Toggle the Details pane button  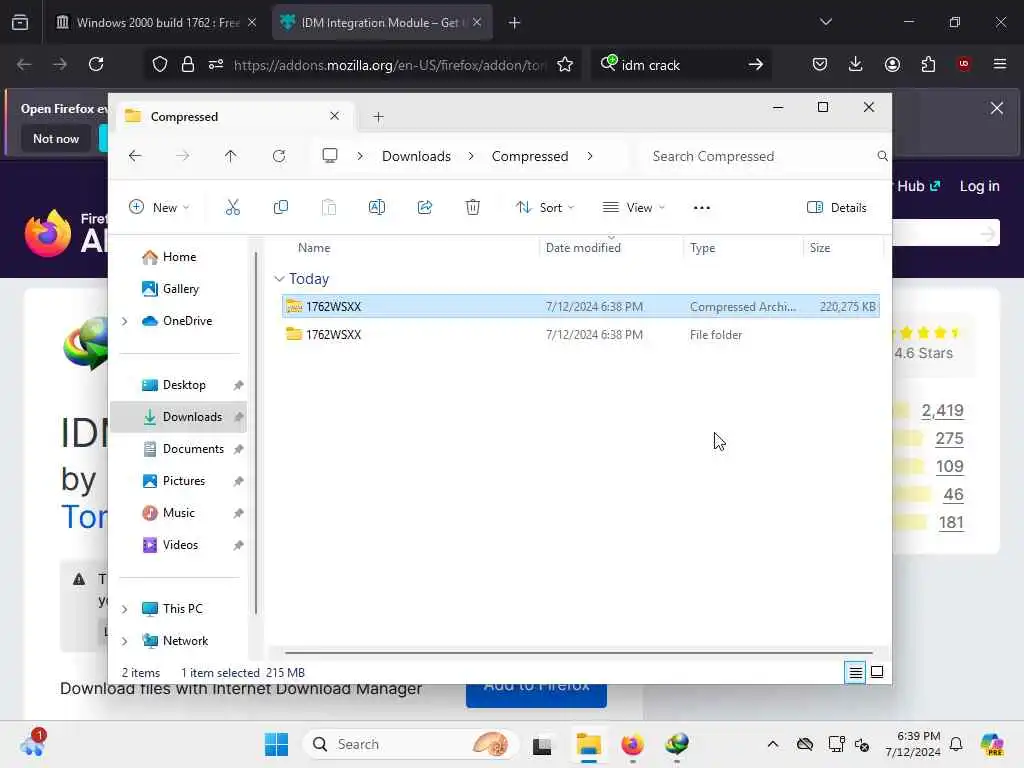click(837, 208)
